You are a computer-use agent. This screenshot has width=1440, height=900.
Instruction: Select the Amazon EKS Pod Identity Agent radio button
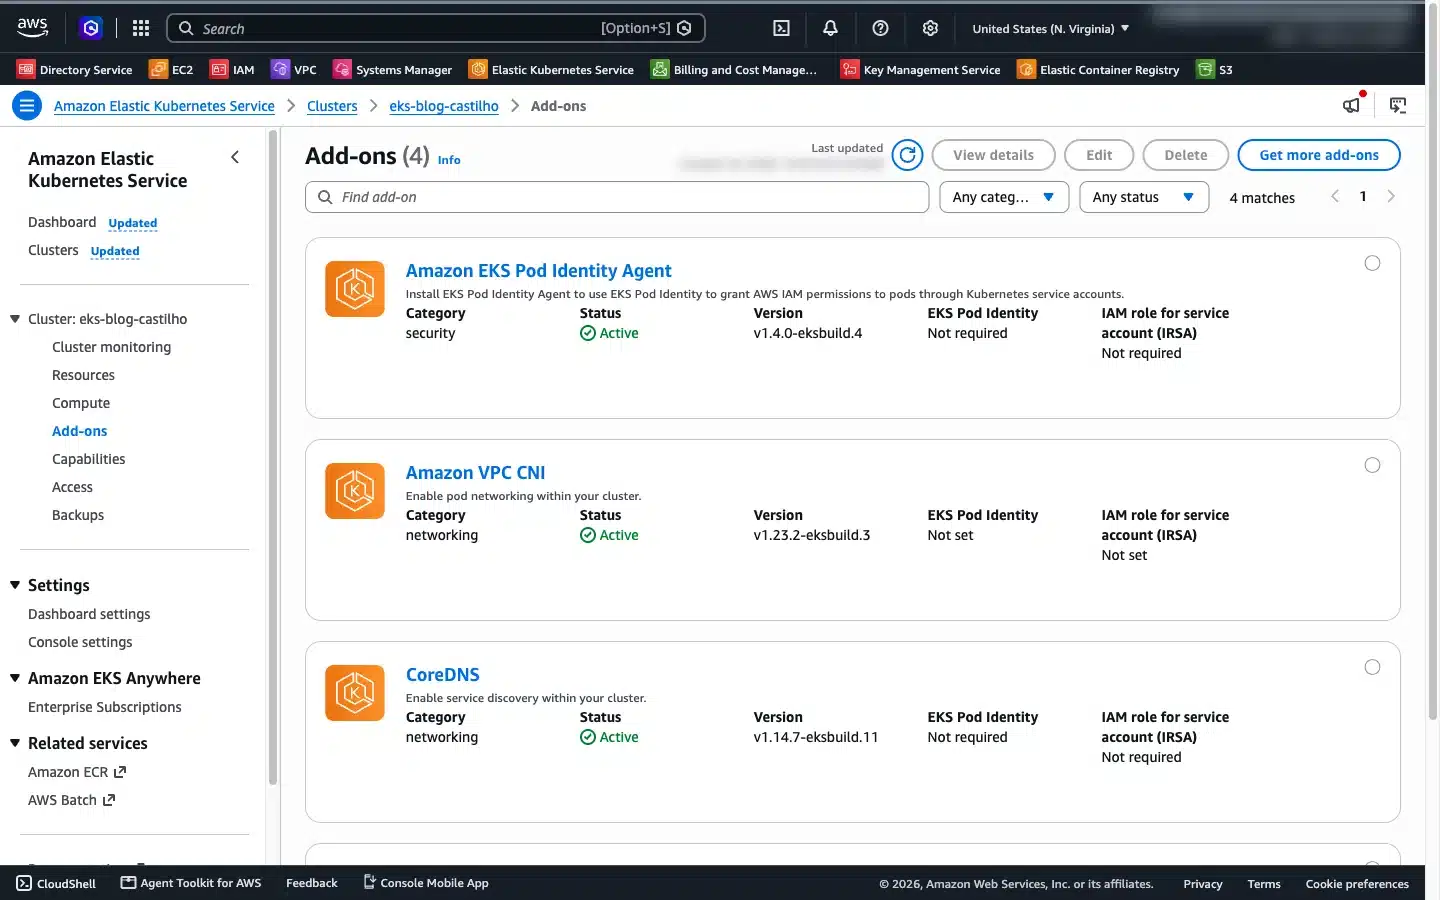1372,263
